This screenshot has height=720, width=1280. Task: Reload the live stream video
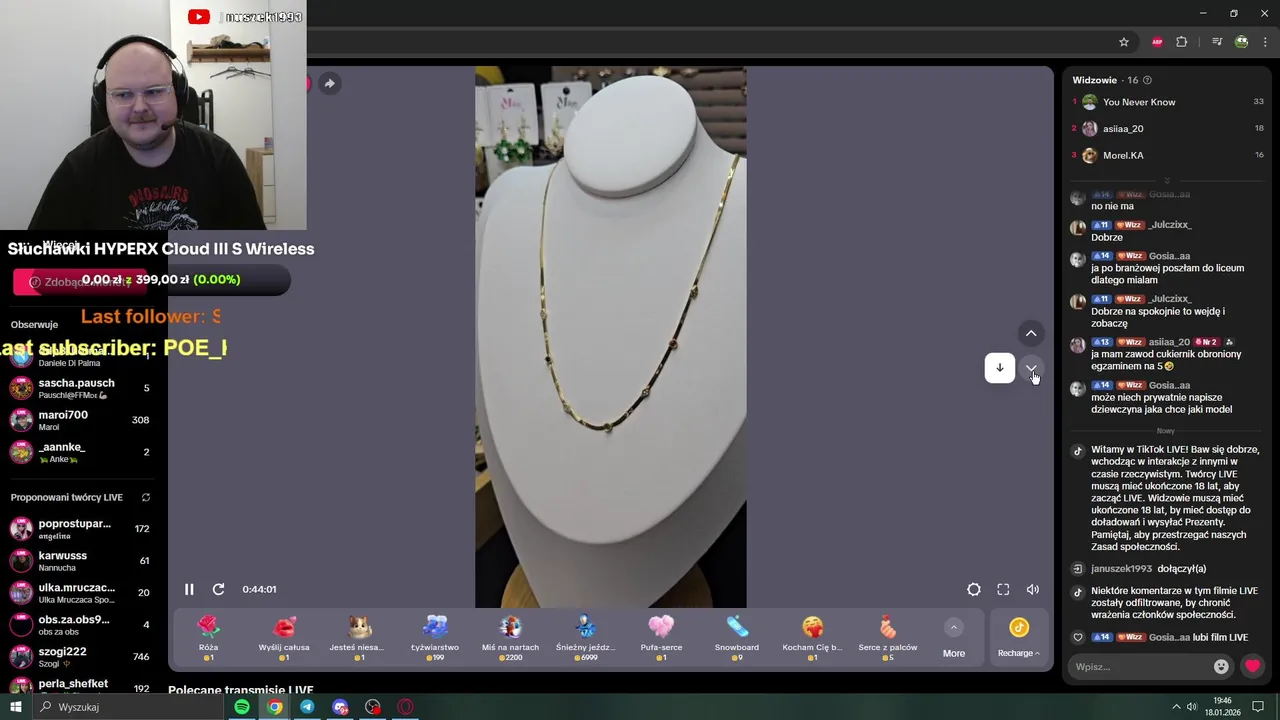click(218, 589)
